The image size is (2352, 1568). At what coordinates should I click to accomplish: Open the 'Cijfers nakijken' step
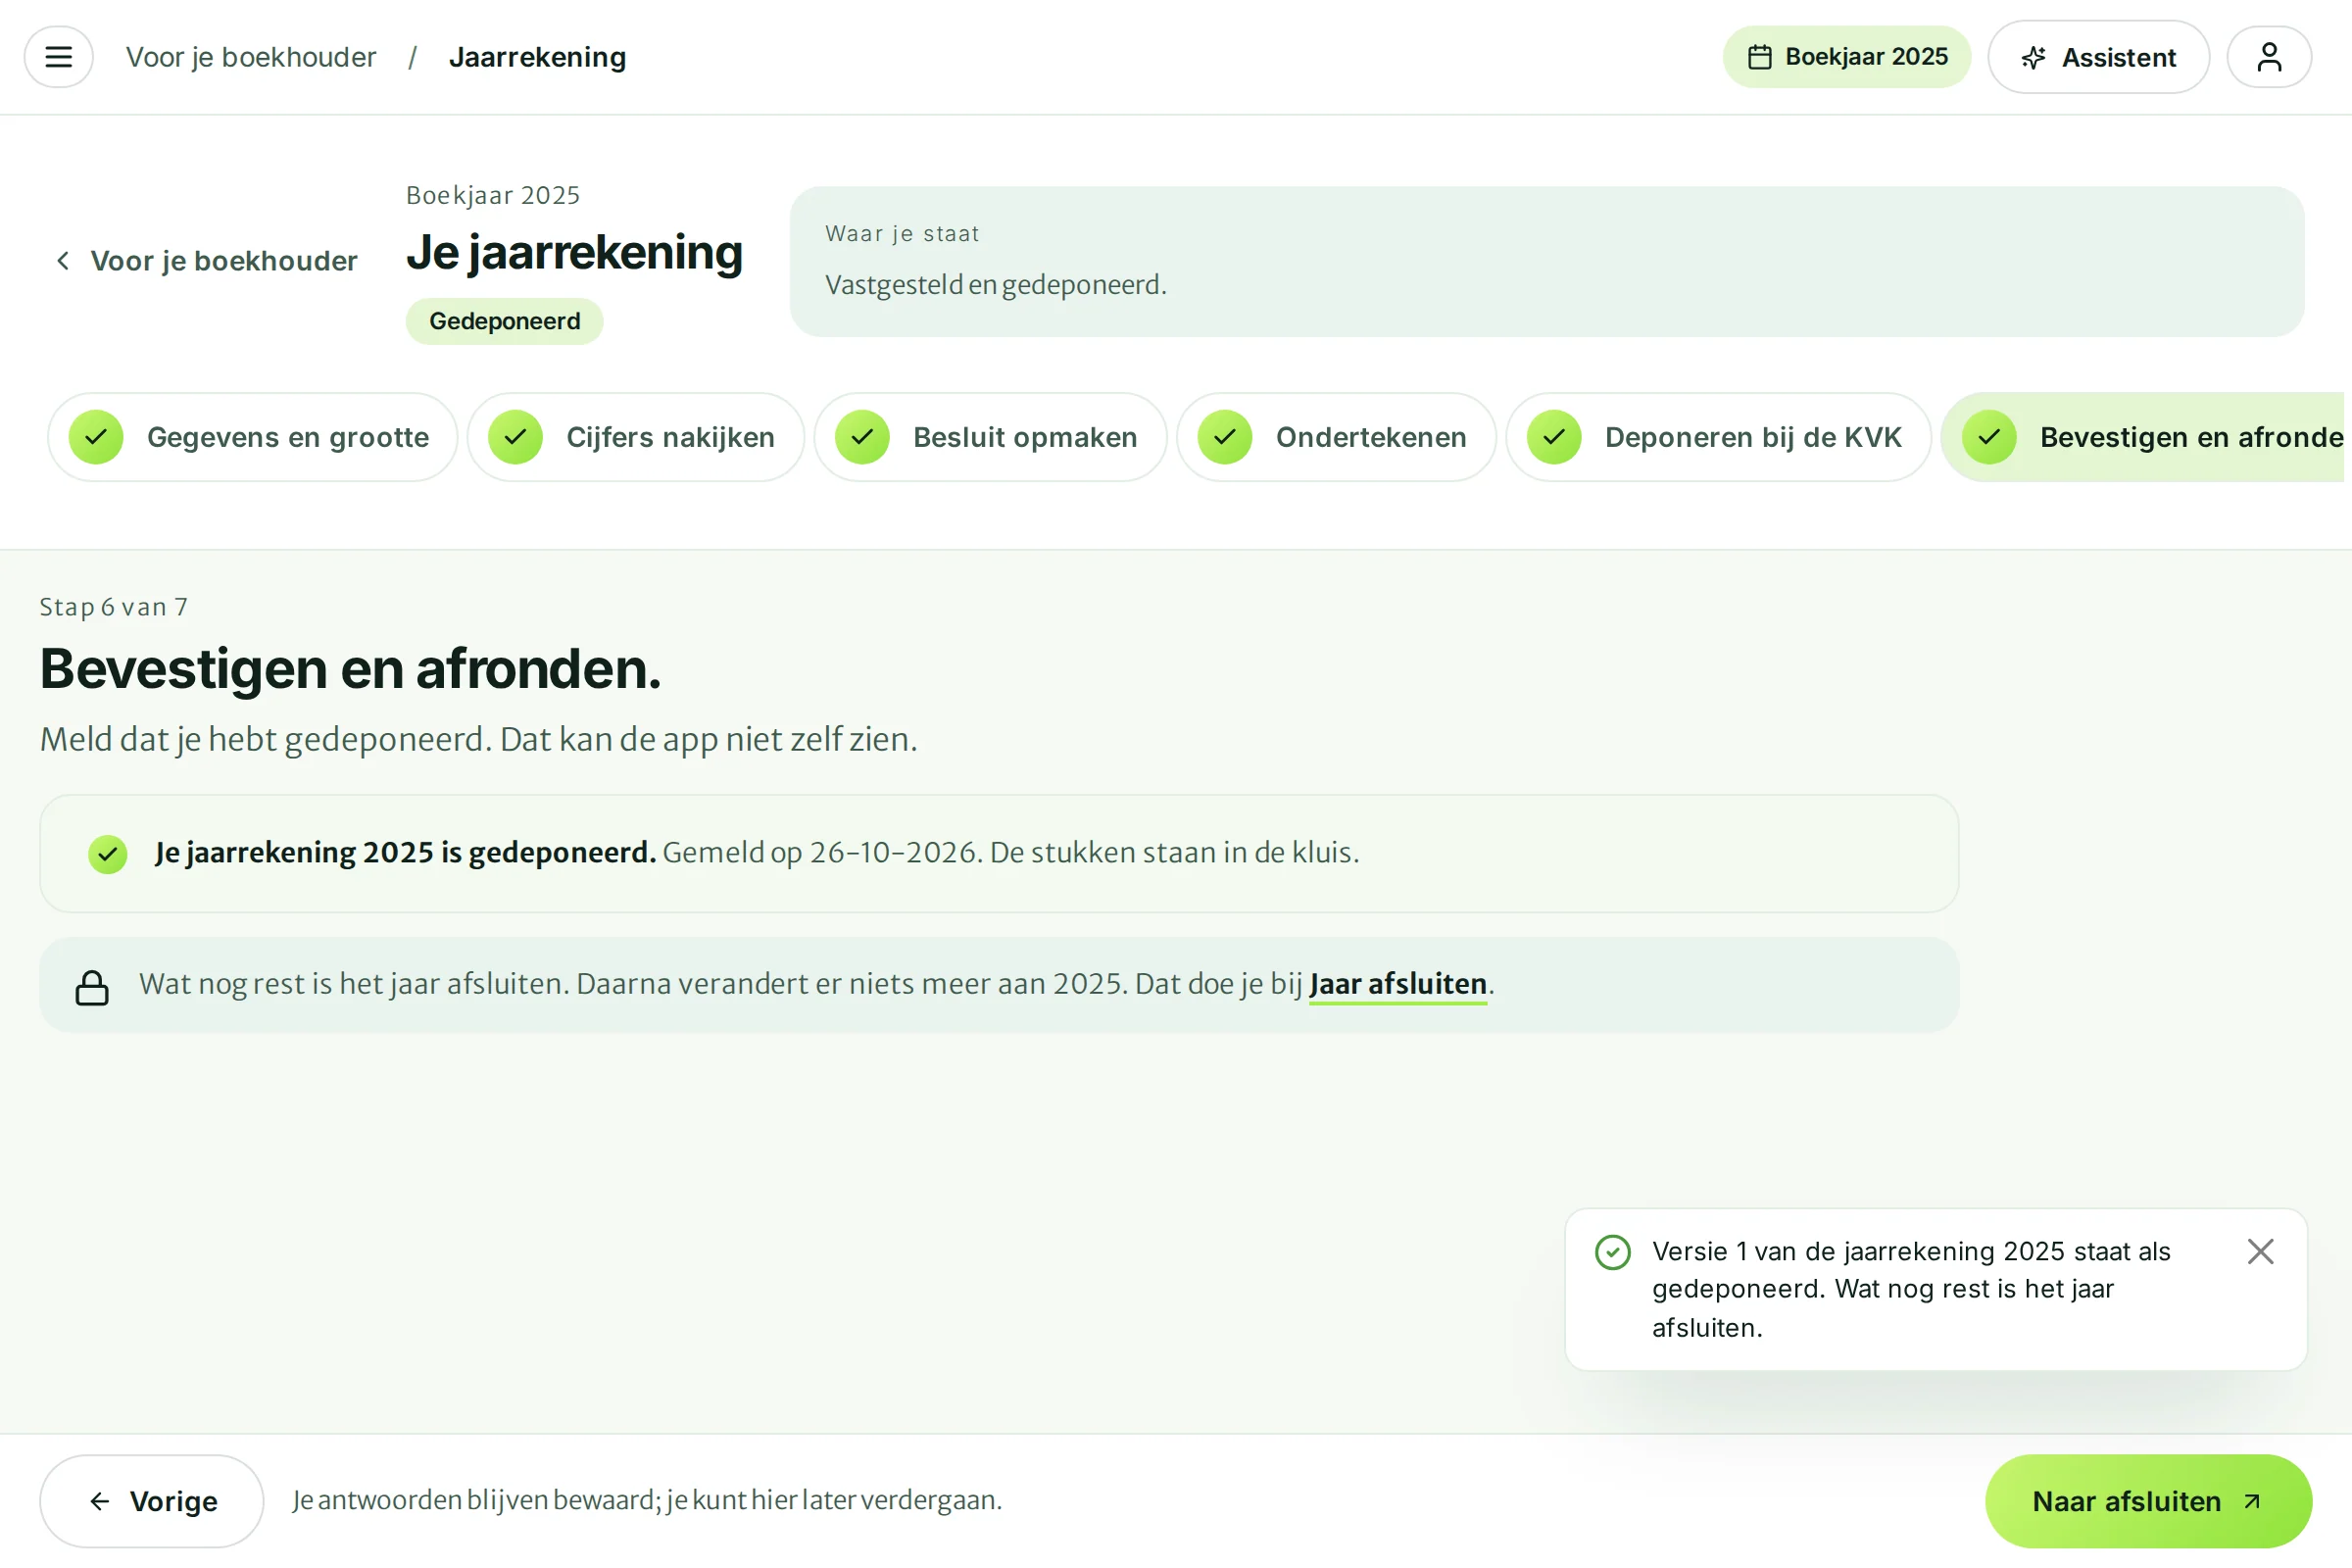click(635, 437)
